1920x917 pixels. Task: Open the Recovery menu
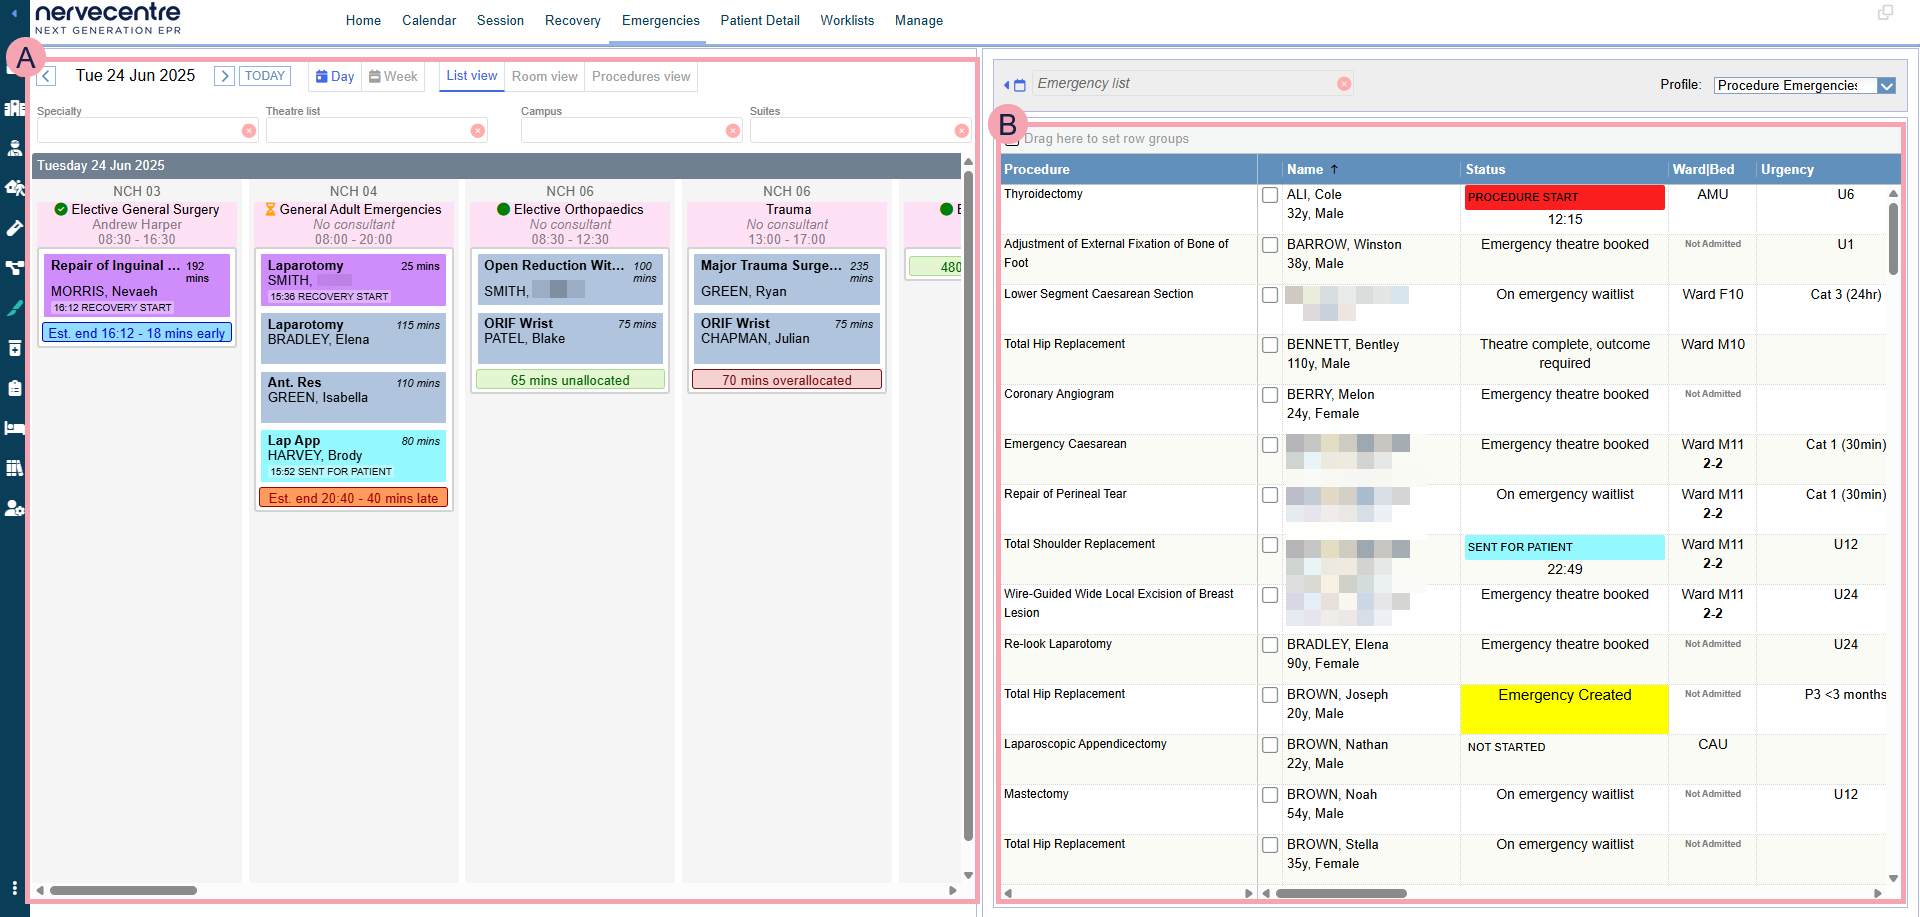point(572,20)
